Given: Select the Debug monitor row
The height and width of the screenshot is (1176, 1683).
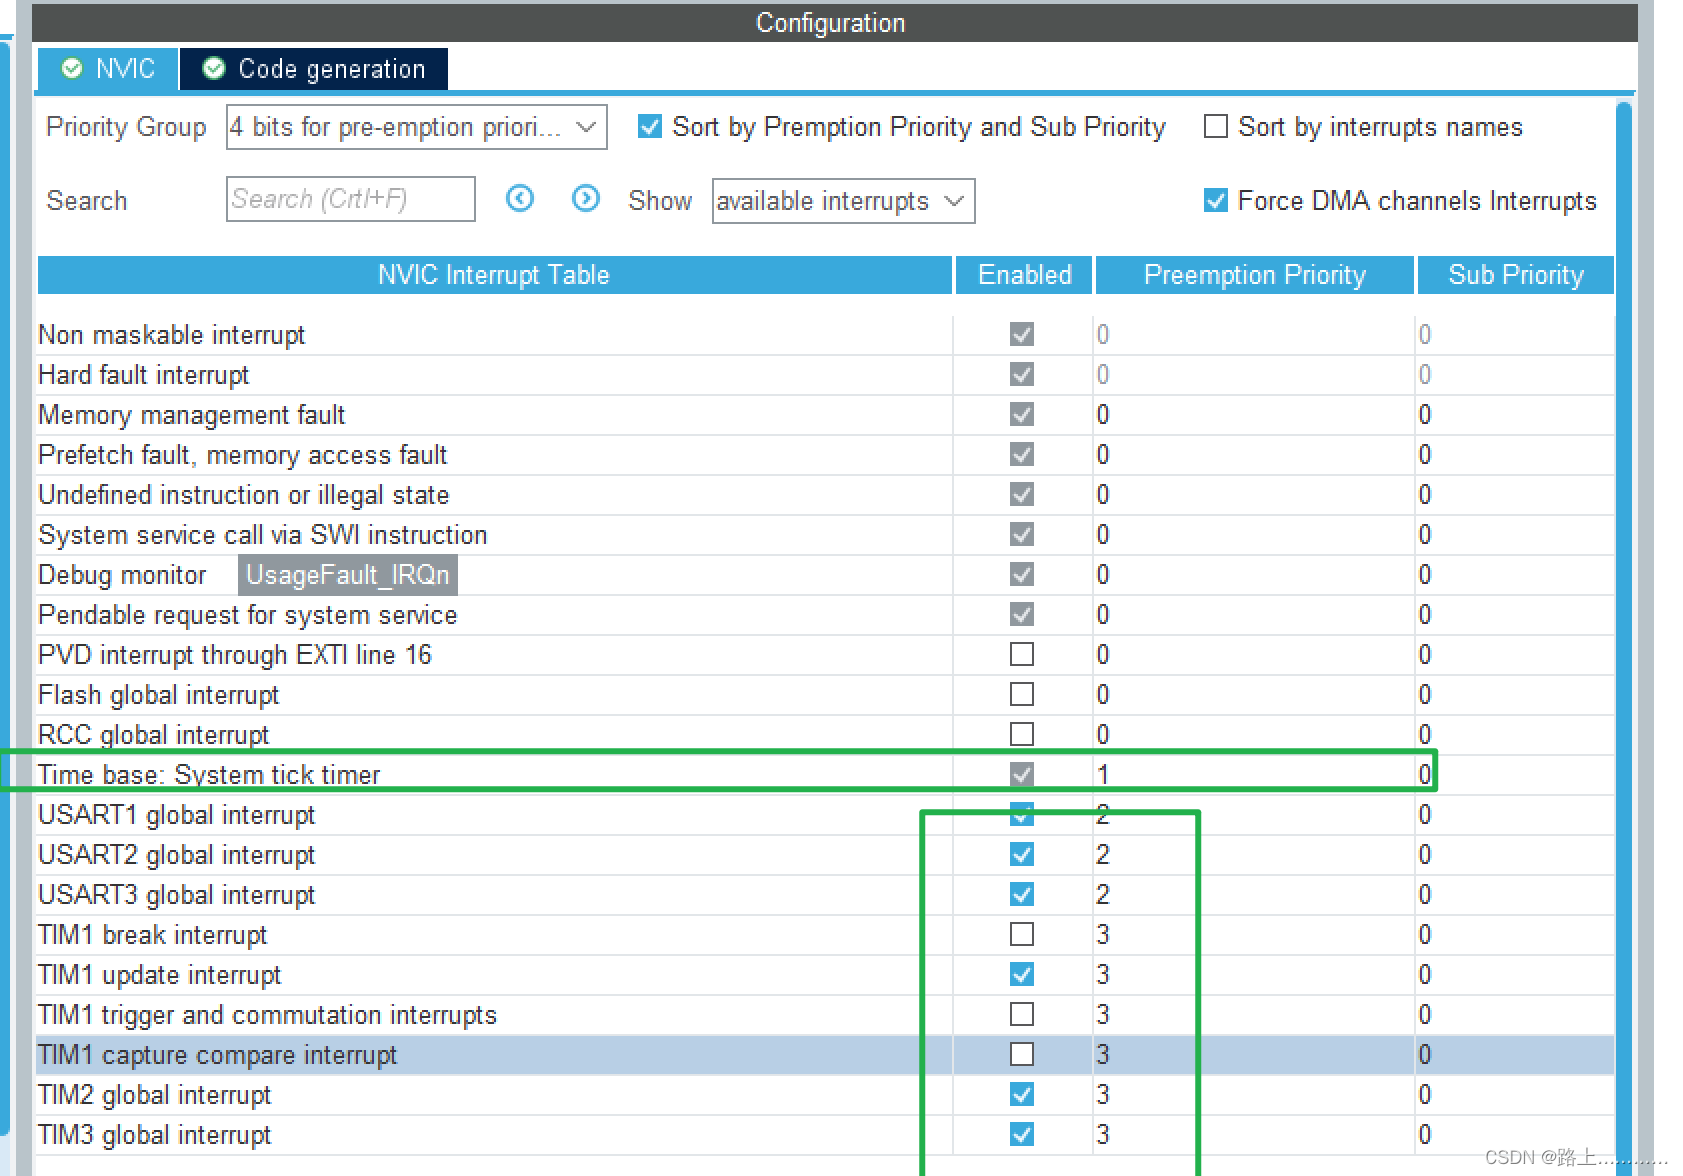Looking at the screenshot, I should point(825,575).
